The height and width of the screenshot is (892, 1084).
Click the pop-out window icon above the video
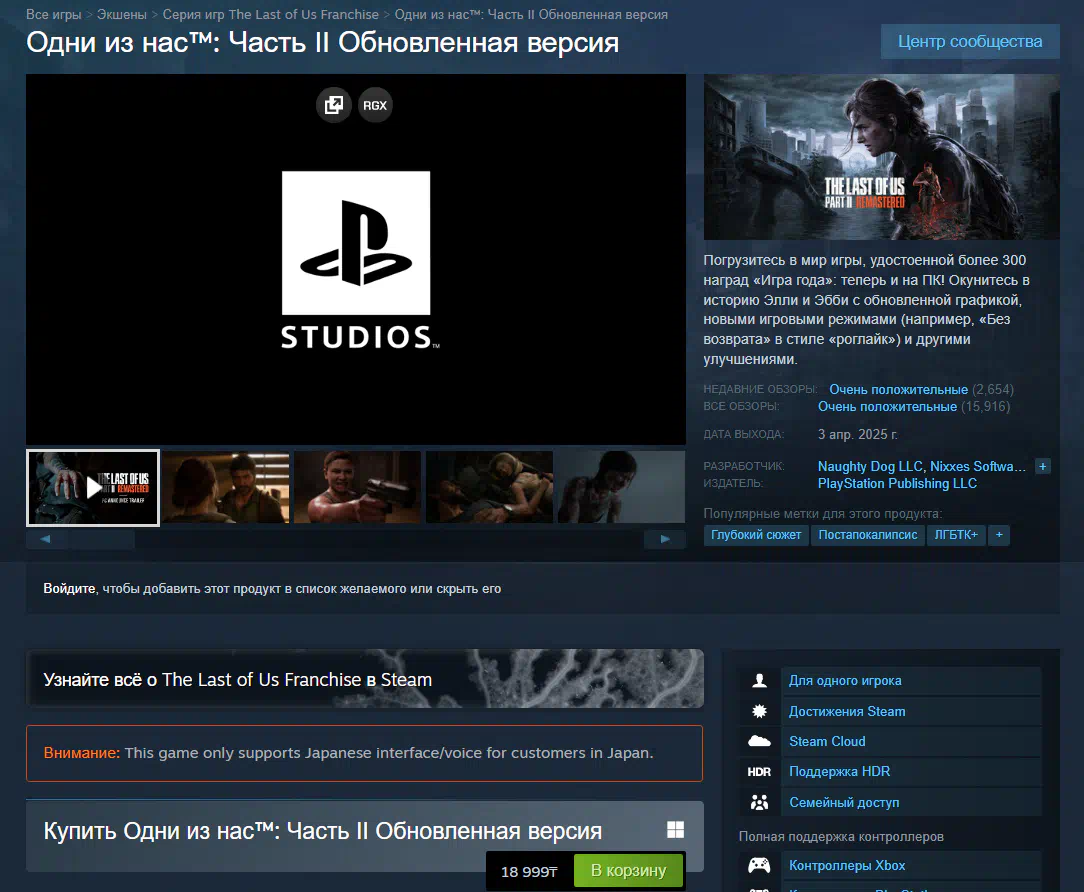tap(334, 105)
